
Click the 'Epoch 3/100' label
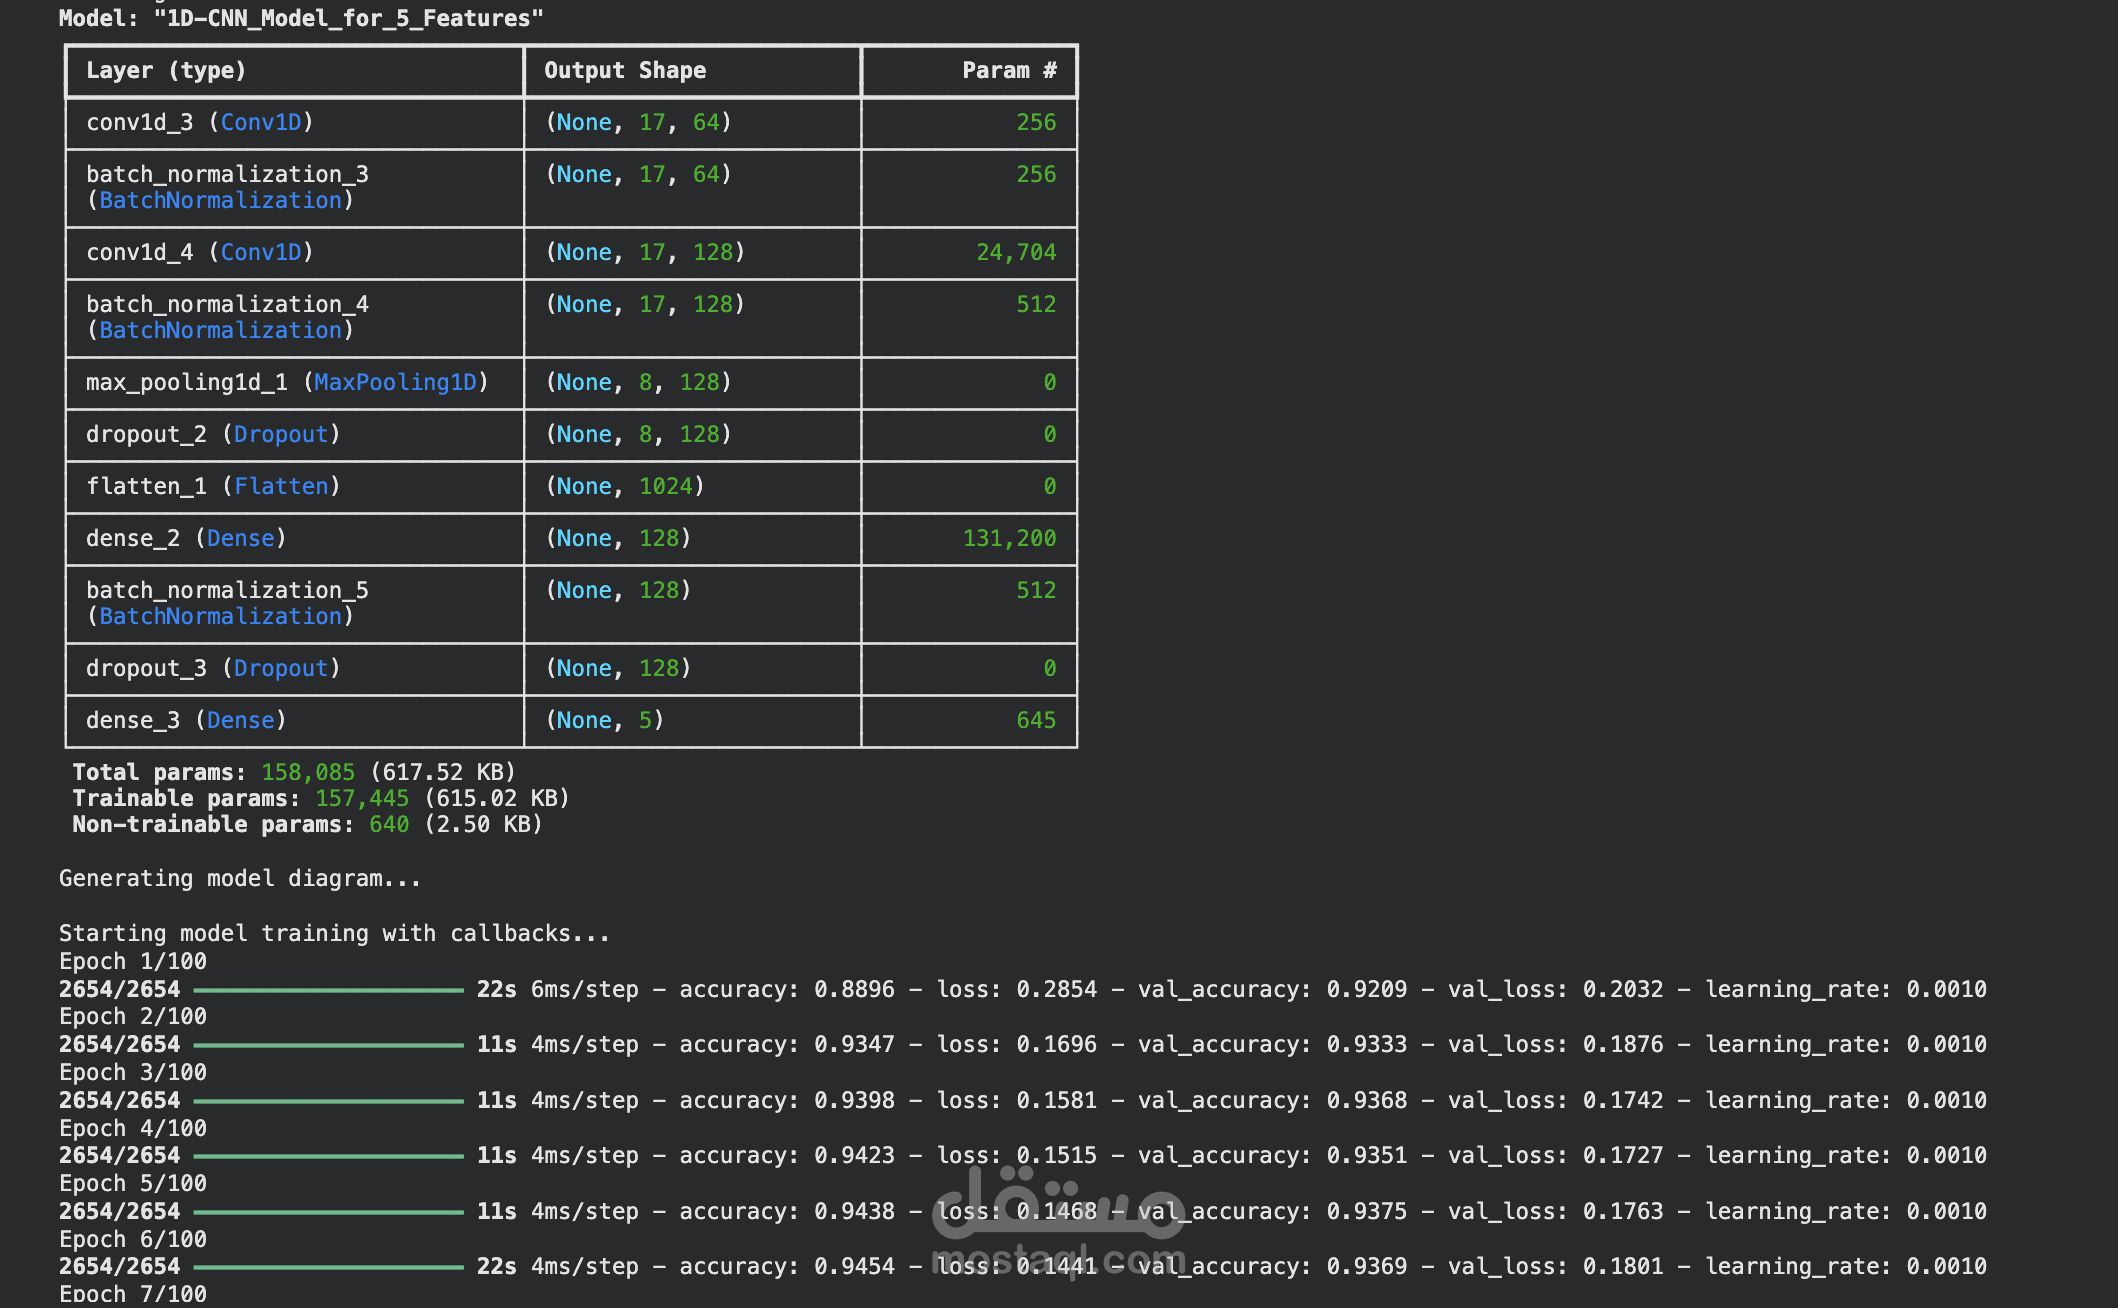pyautogui.click(x=133, y=1072)
